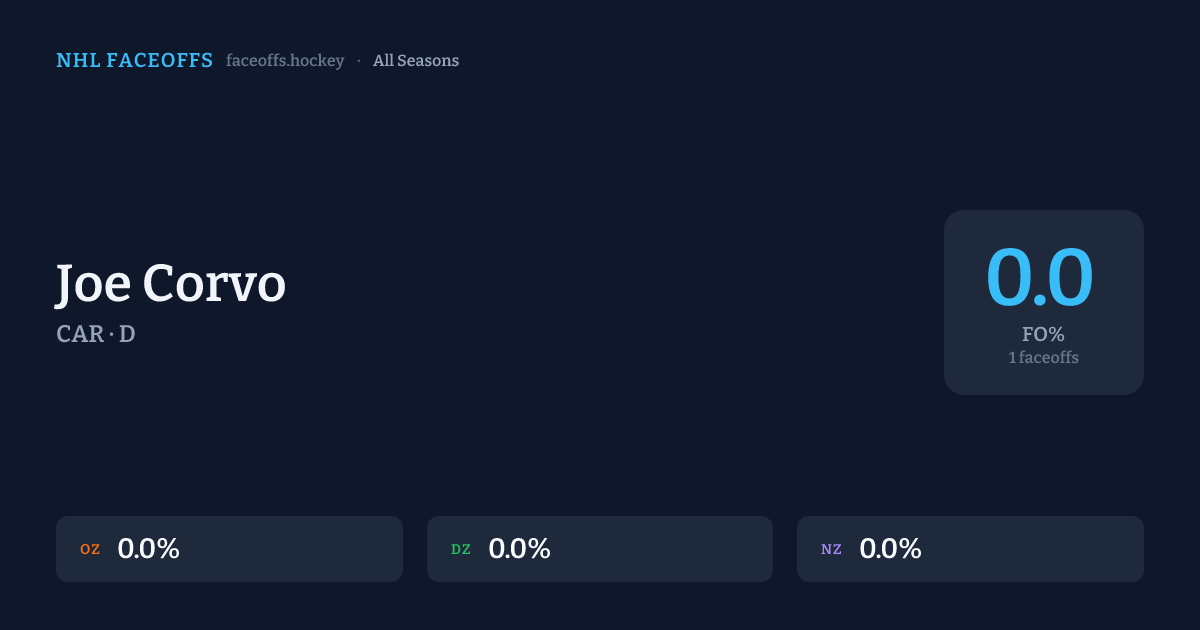Select the All Seasons label
This screenshot has height=630, width=1200.
pos(416,61)
